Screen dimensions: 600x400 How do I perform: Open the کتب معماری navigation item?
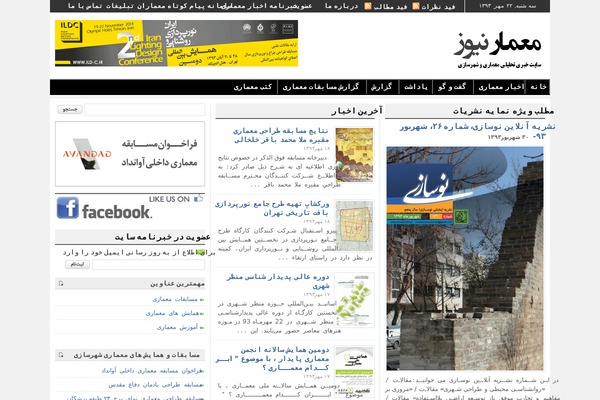coord(253,87)
